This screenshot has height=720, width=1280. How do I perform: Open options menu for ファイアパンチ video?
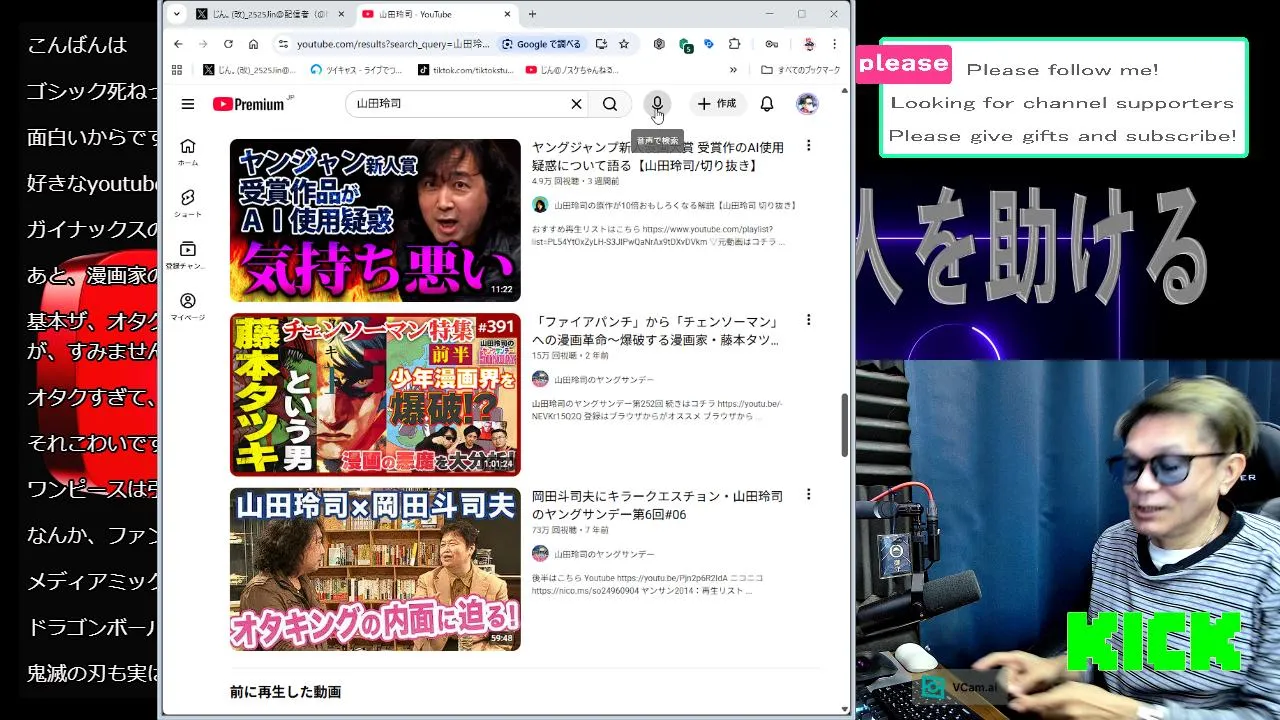(808, 320)
